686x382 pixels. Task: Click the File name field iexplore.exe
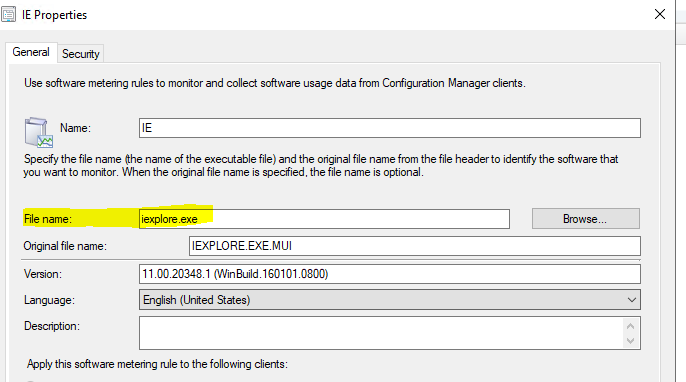(x=324, y=219)
